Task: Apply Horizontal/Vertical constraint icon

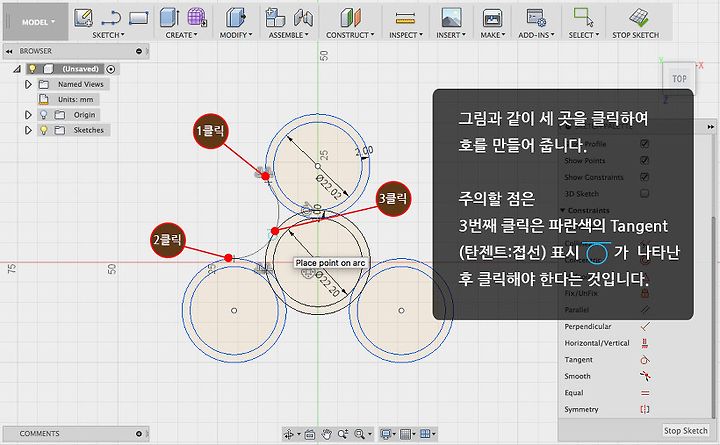Action: point(645,343)
